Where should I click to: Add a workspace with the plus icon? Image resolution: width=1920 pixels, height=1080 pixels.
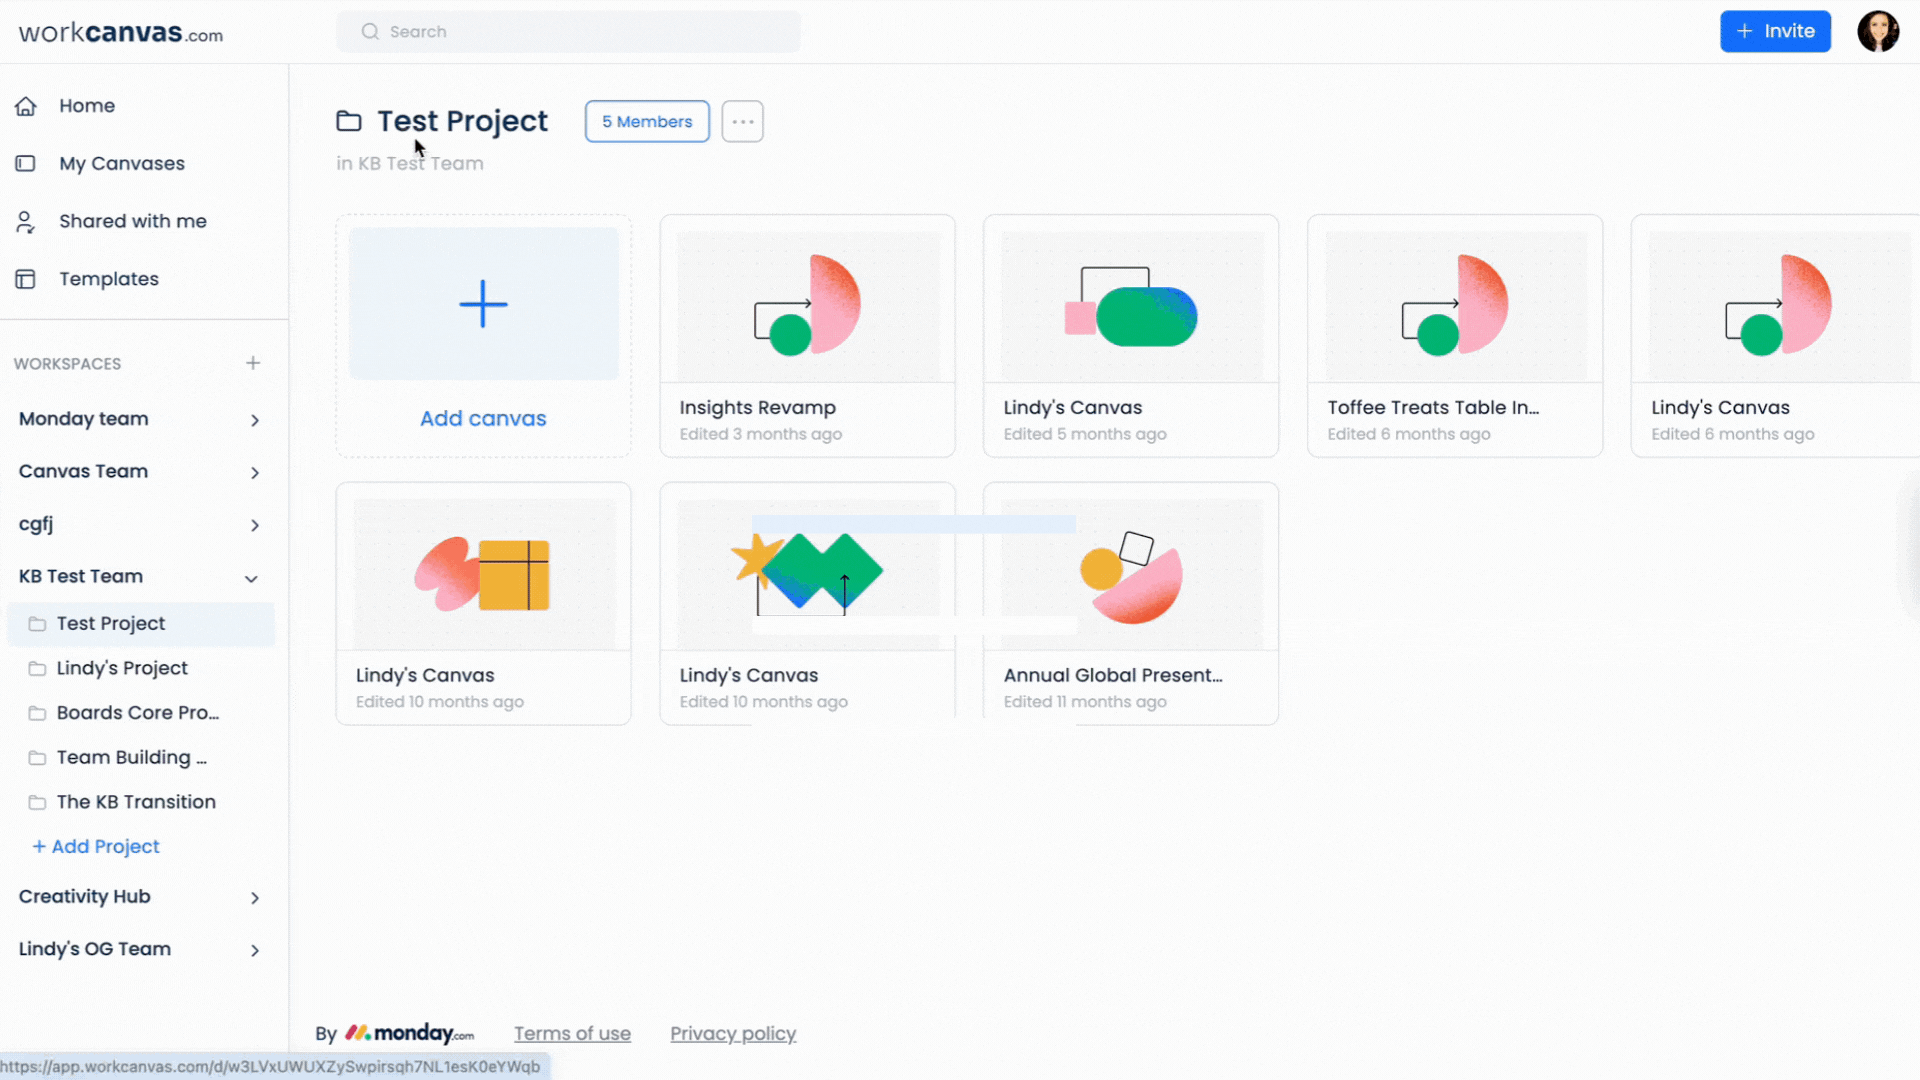coord(253,363)
